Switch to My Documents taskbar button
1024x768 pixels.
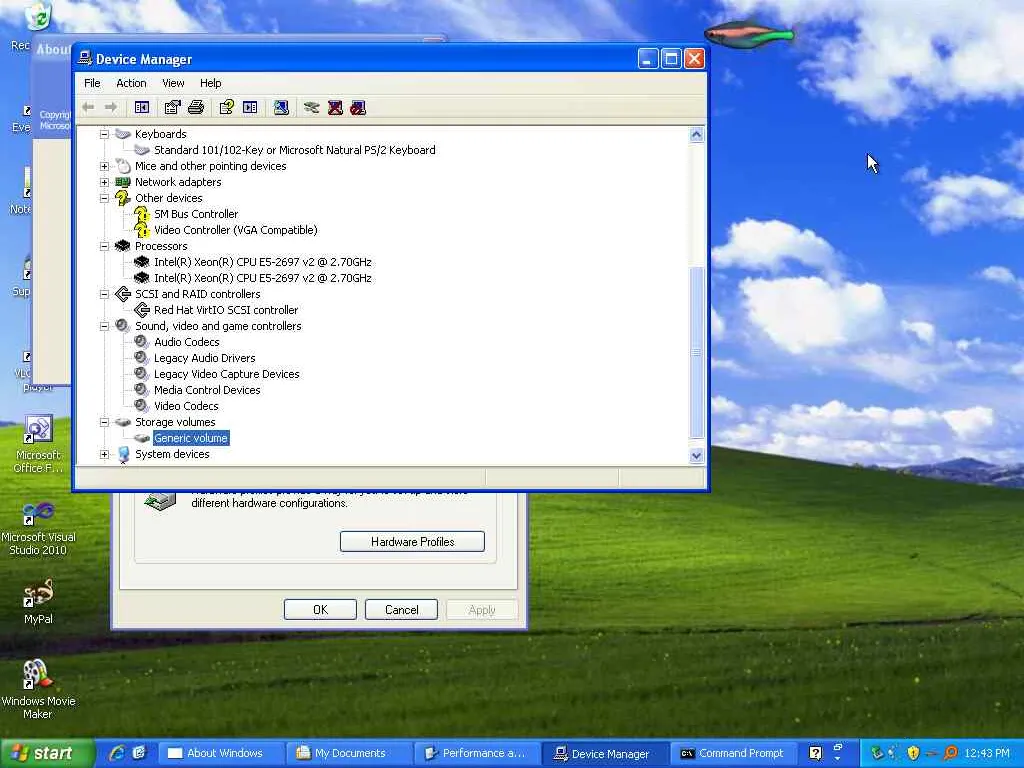click(x=349, y=753)
